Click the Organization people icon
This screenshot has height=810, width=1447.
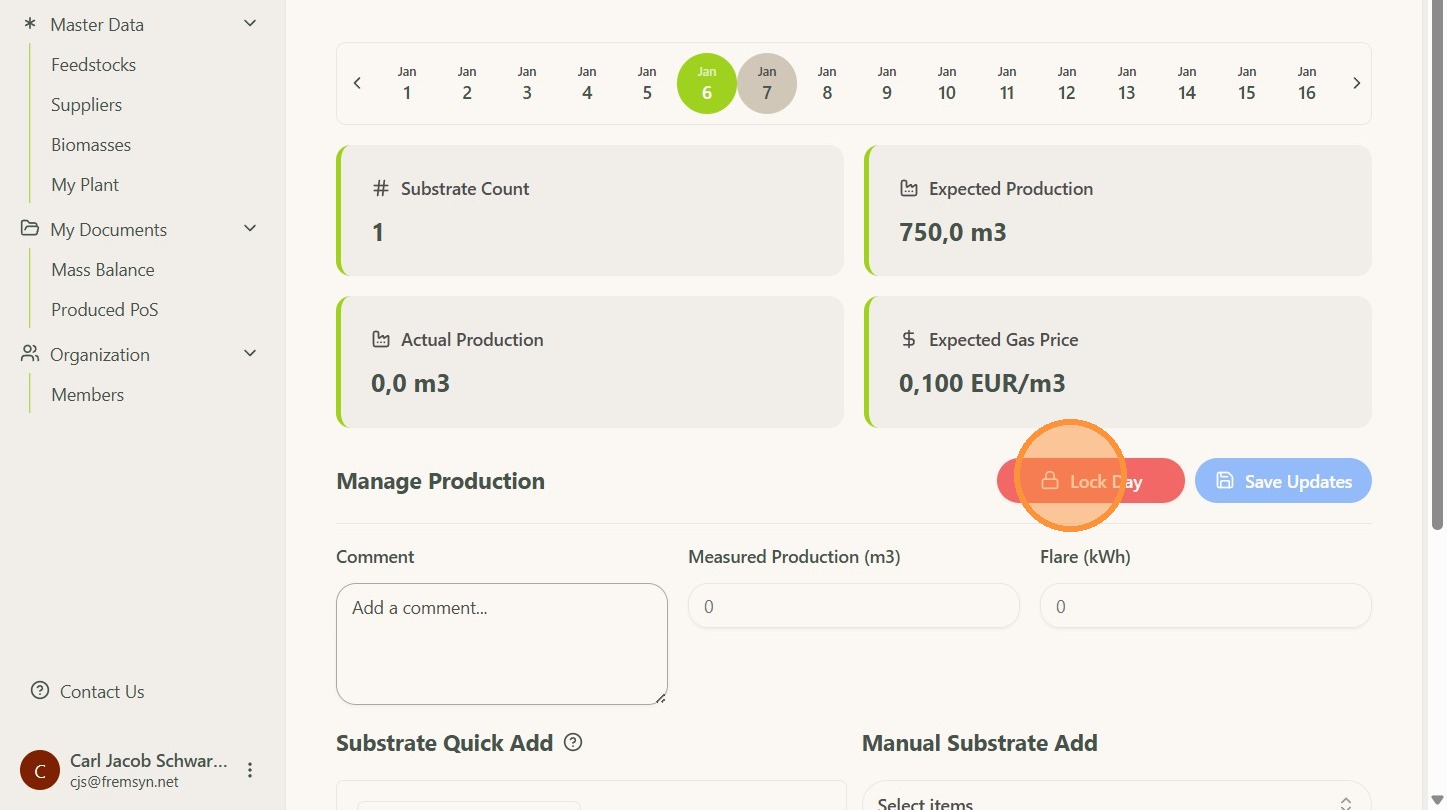point(30,354)
